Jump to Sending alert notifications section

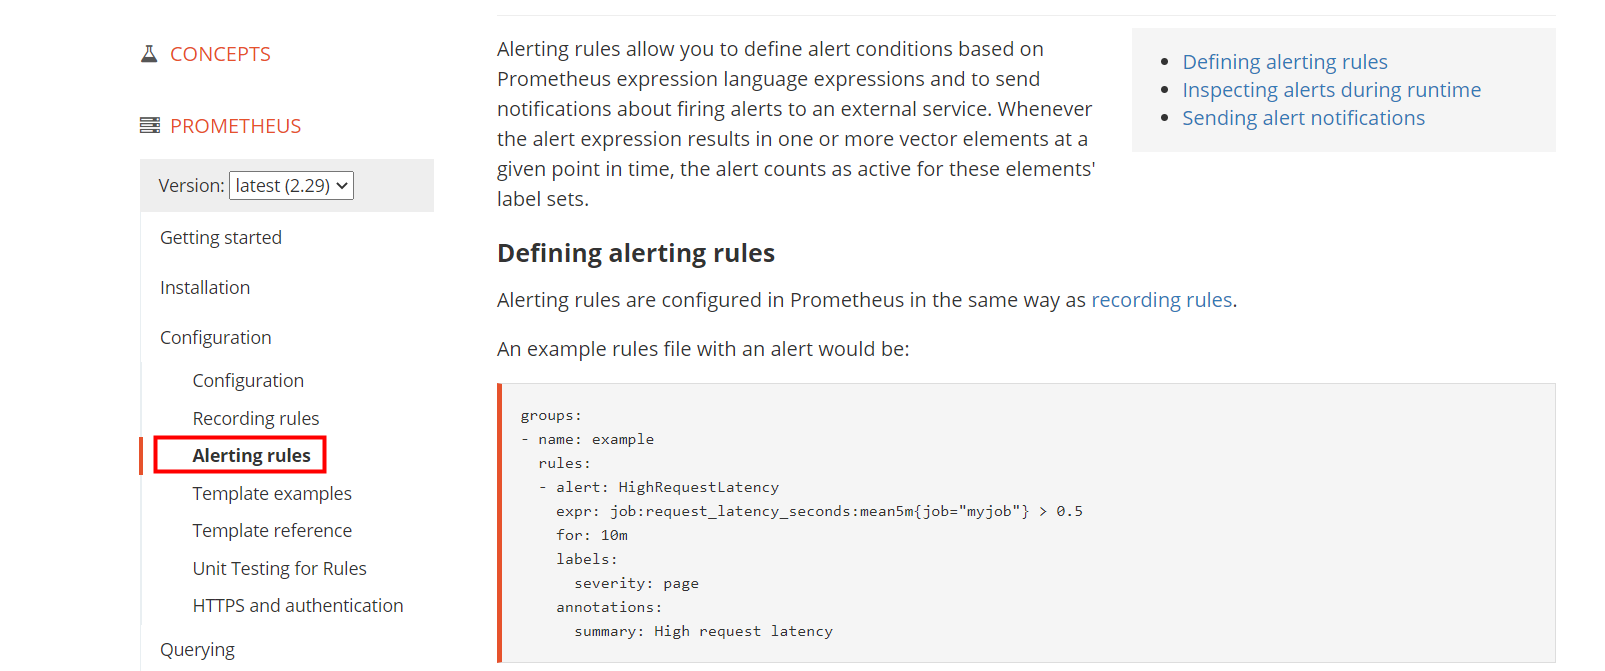pos(1303,118)
